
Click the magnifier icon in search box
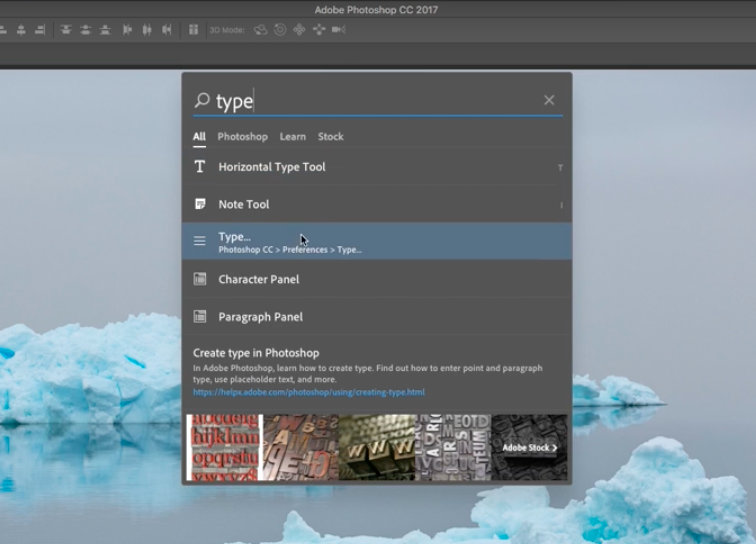[x=202, y=100]
